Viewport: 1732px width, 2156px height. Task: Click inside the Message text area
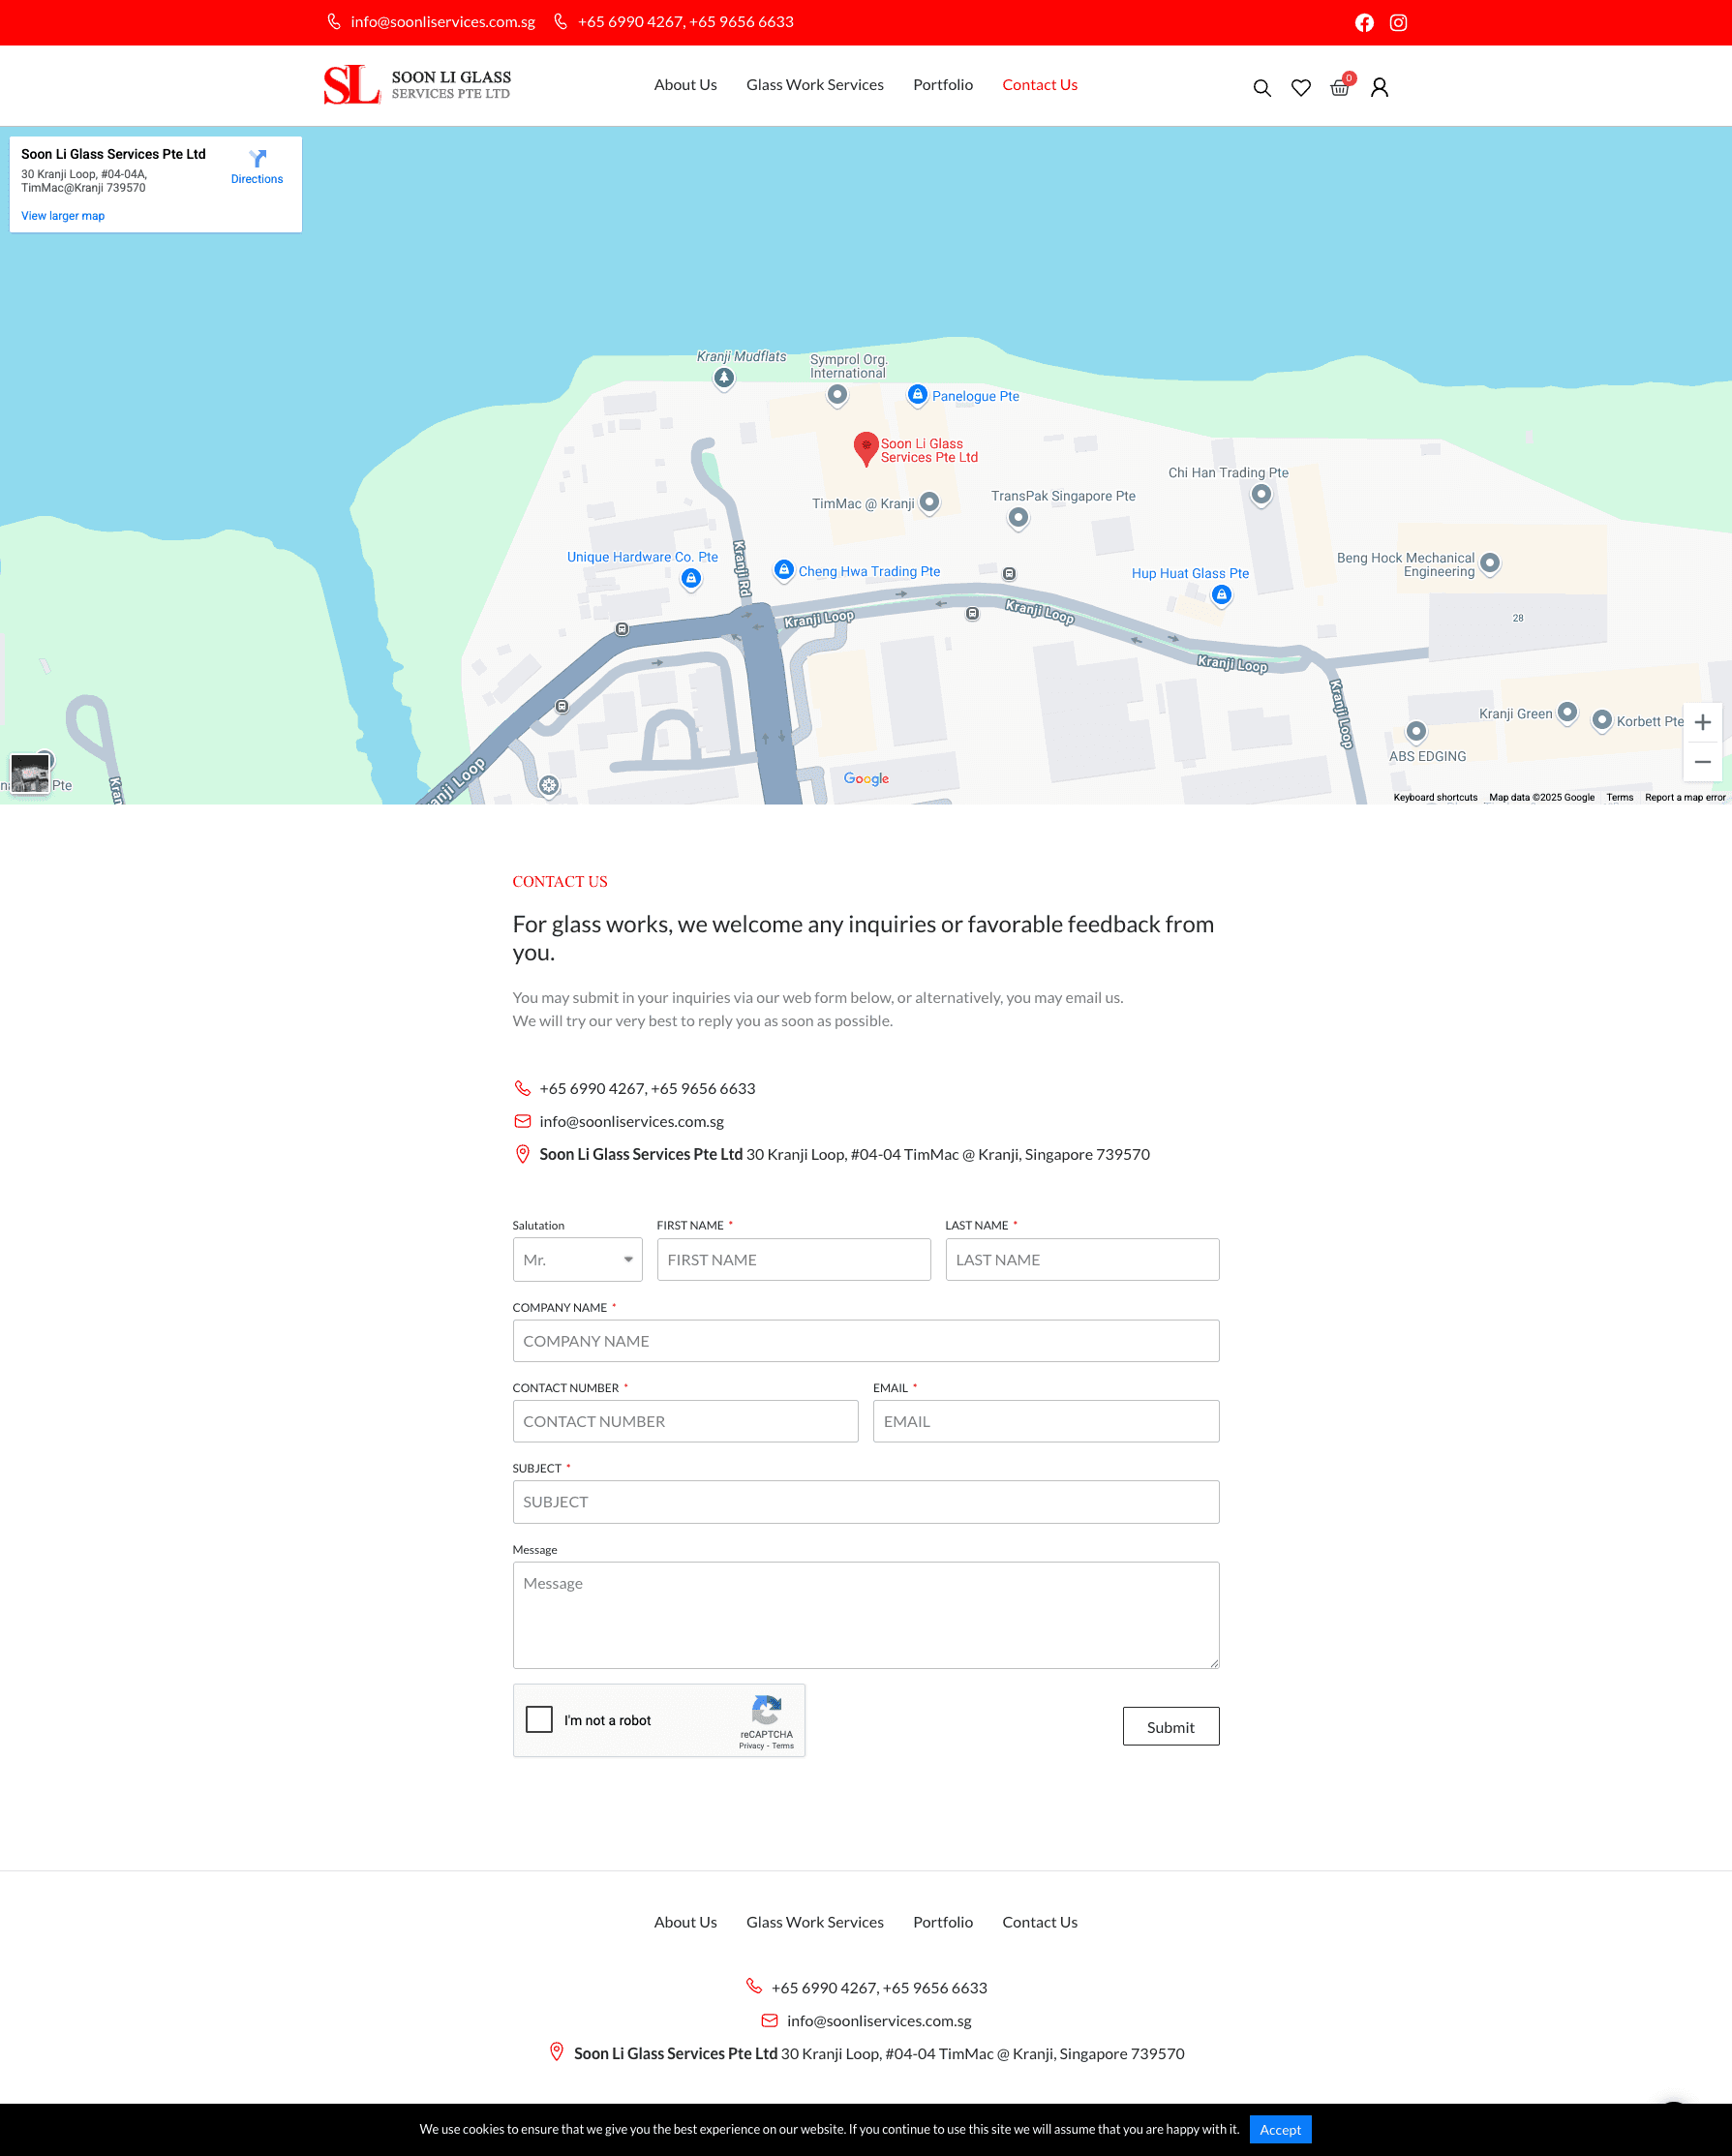866,1615
